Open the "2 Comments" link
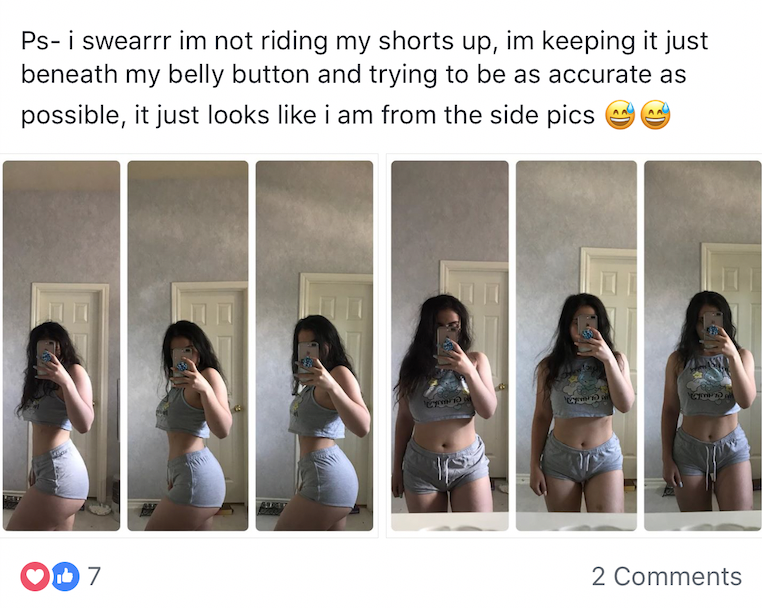762x608 pixels. 666,576
